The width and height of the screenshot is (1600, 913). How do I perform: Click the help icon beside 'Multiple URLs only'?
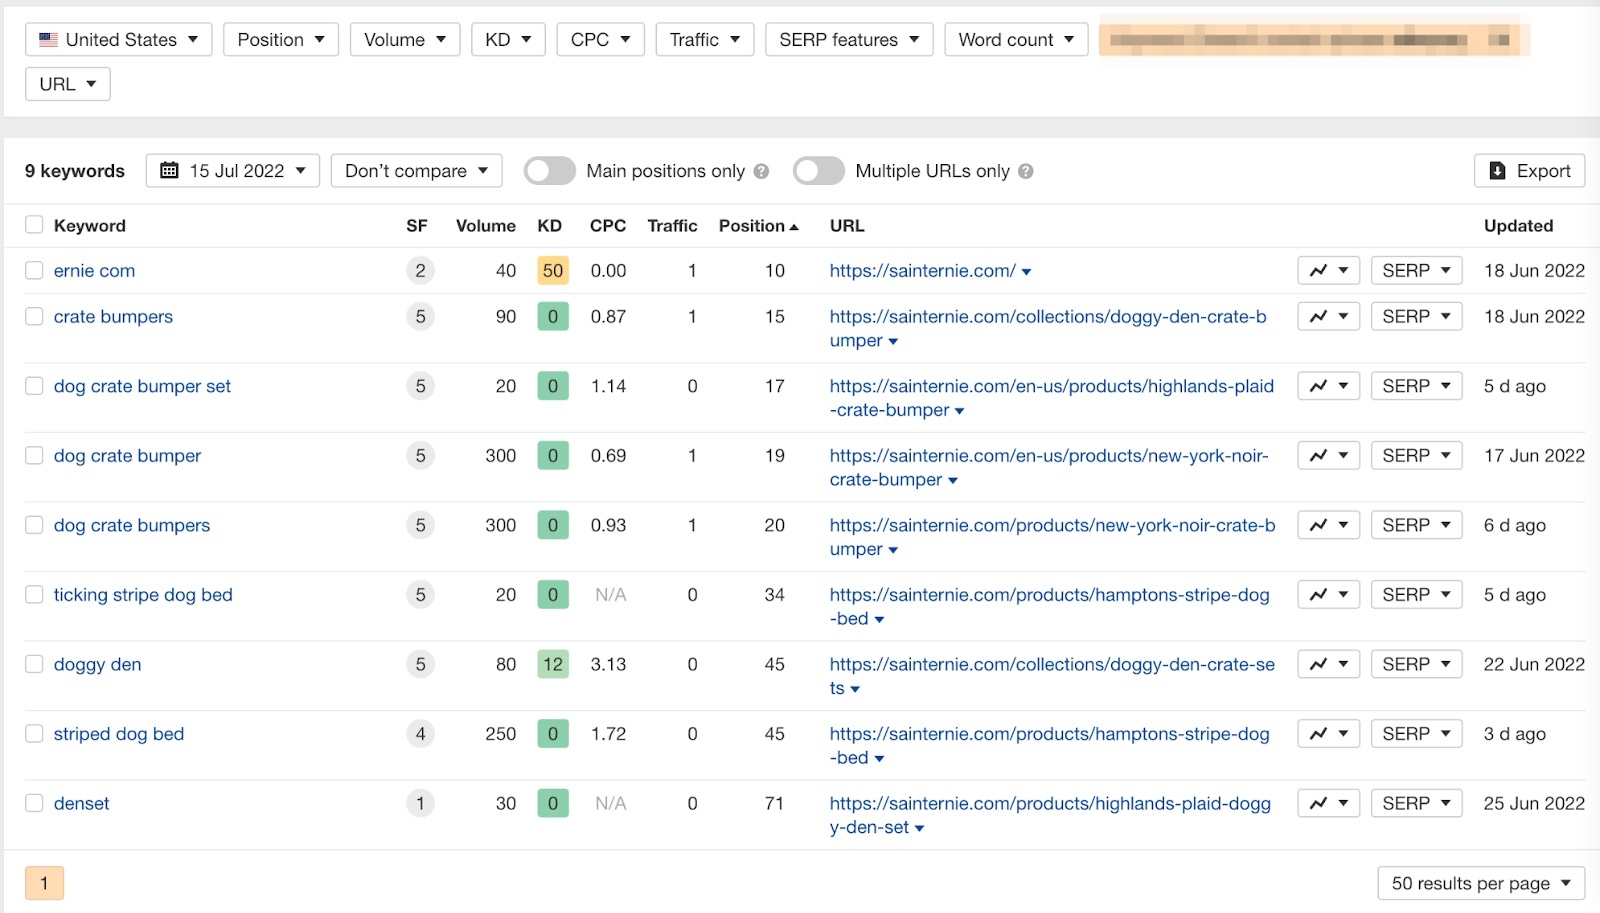(1025, 172)
